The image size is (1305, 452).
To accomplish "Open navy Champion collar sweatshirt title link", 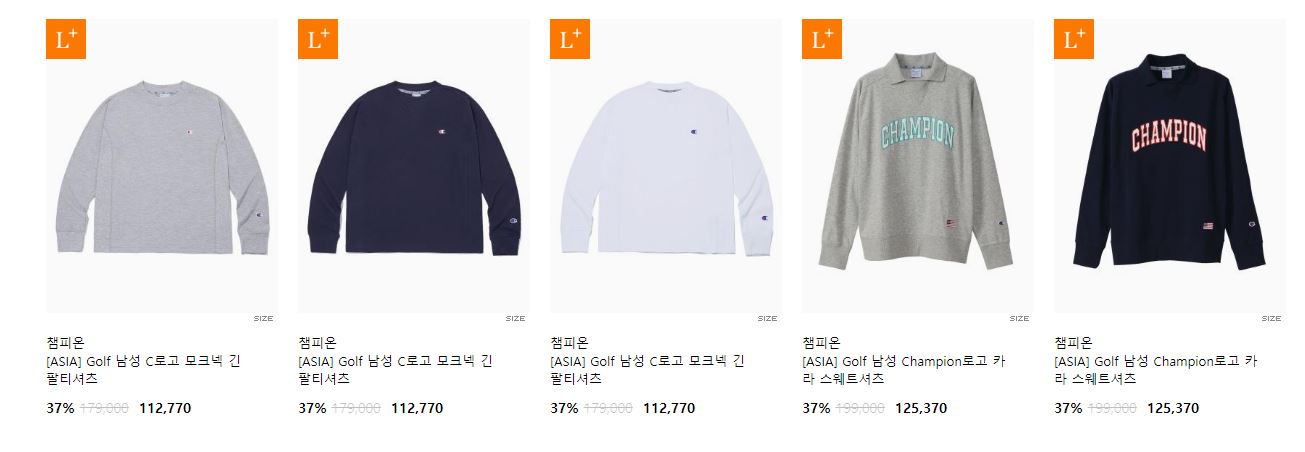I will (1155, 370).
